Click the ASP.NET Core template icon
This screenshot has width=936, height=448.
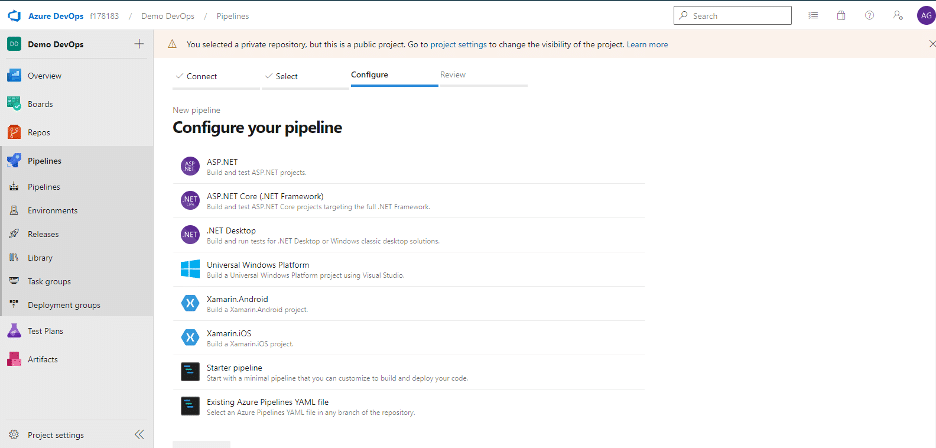[x=190, y=201]
